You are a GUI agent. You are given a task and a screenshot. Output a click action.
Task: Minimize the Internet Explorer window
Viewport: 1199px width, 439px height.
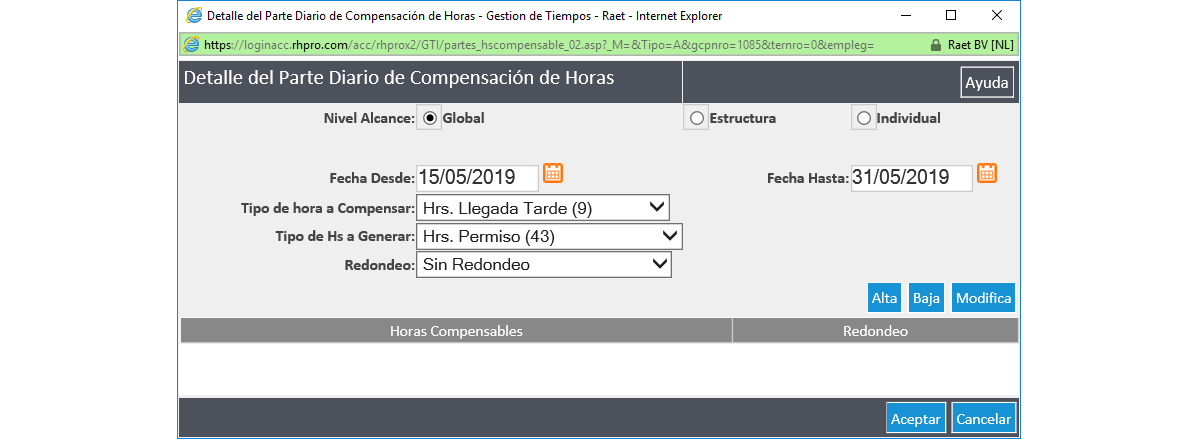(905, 15)
